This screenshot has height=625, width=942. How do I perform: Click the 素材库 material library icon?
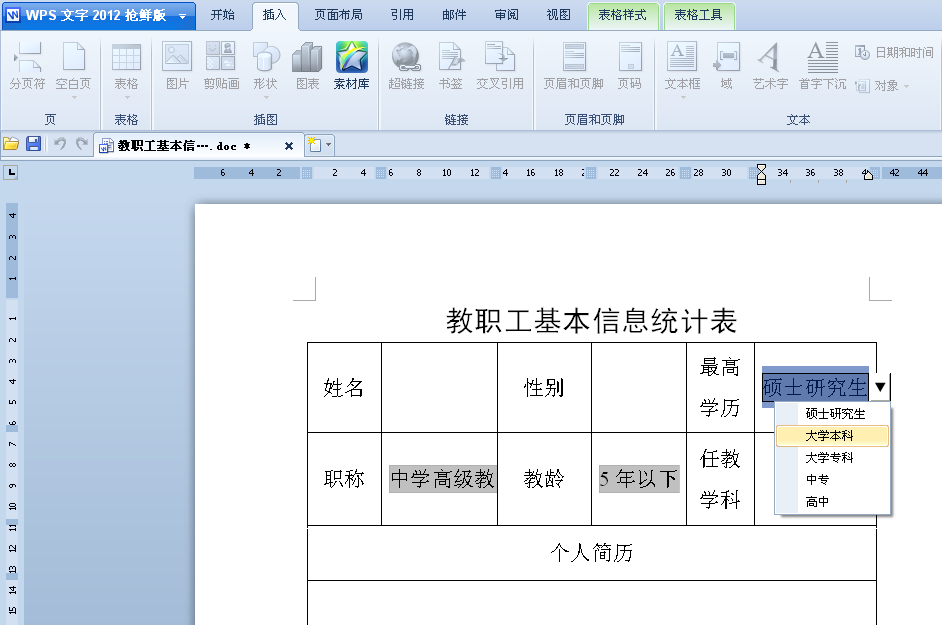[x=351, y=65]
